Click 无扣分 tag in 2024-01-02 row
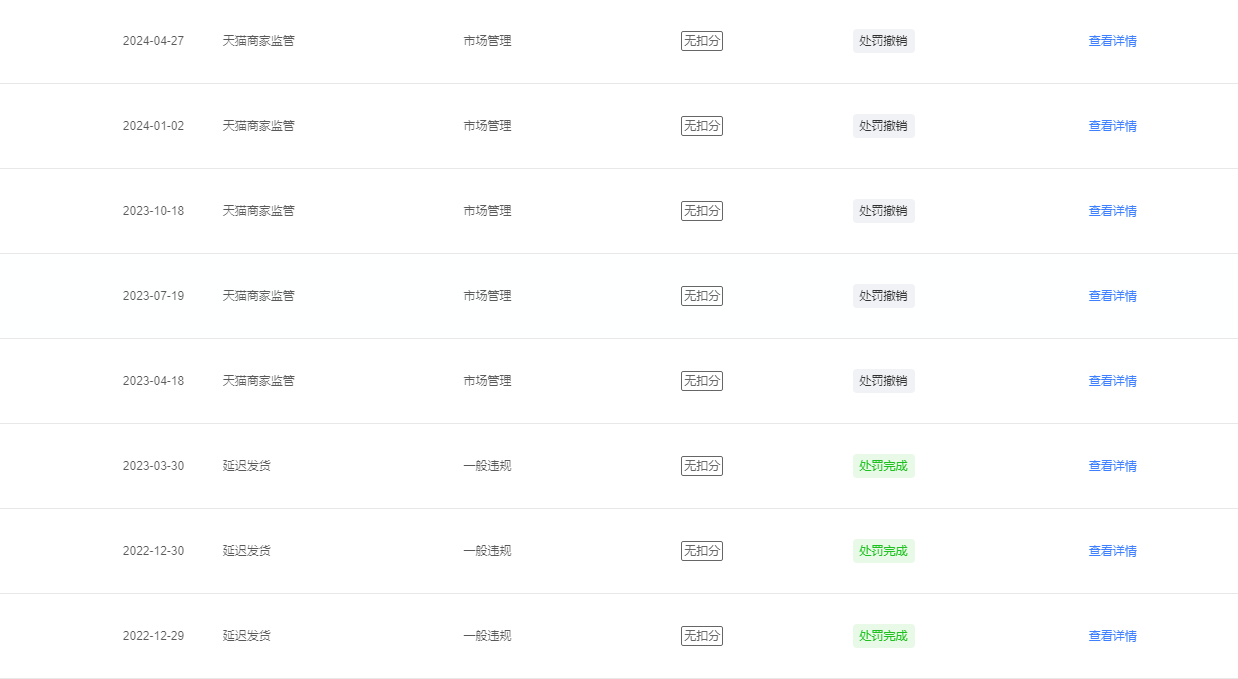The width and height of the screenshot is (1238, 679). click(x=702, y=126)
